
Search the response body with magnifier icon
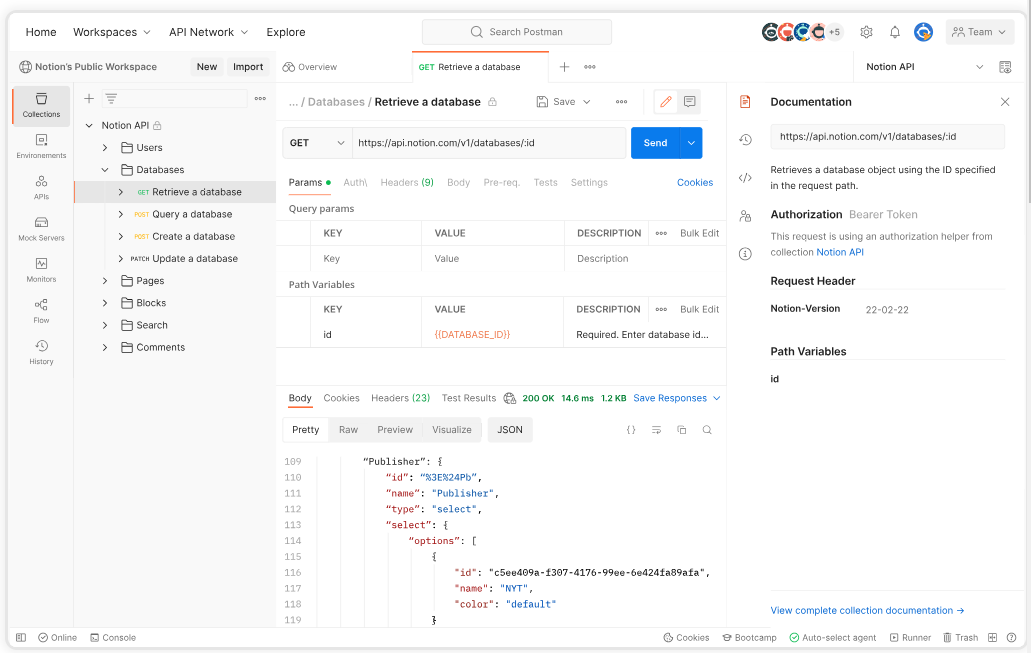pos(707,430)
